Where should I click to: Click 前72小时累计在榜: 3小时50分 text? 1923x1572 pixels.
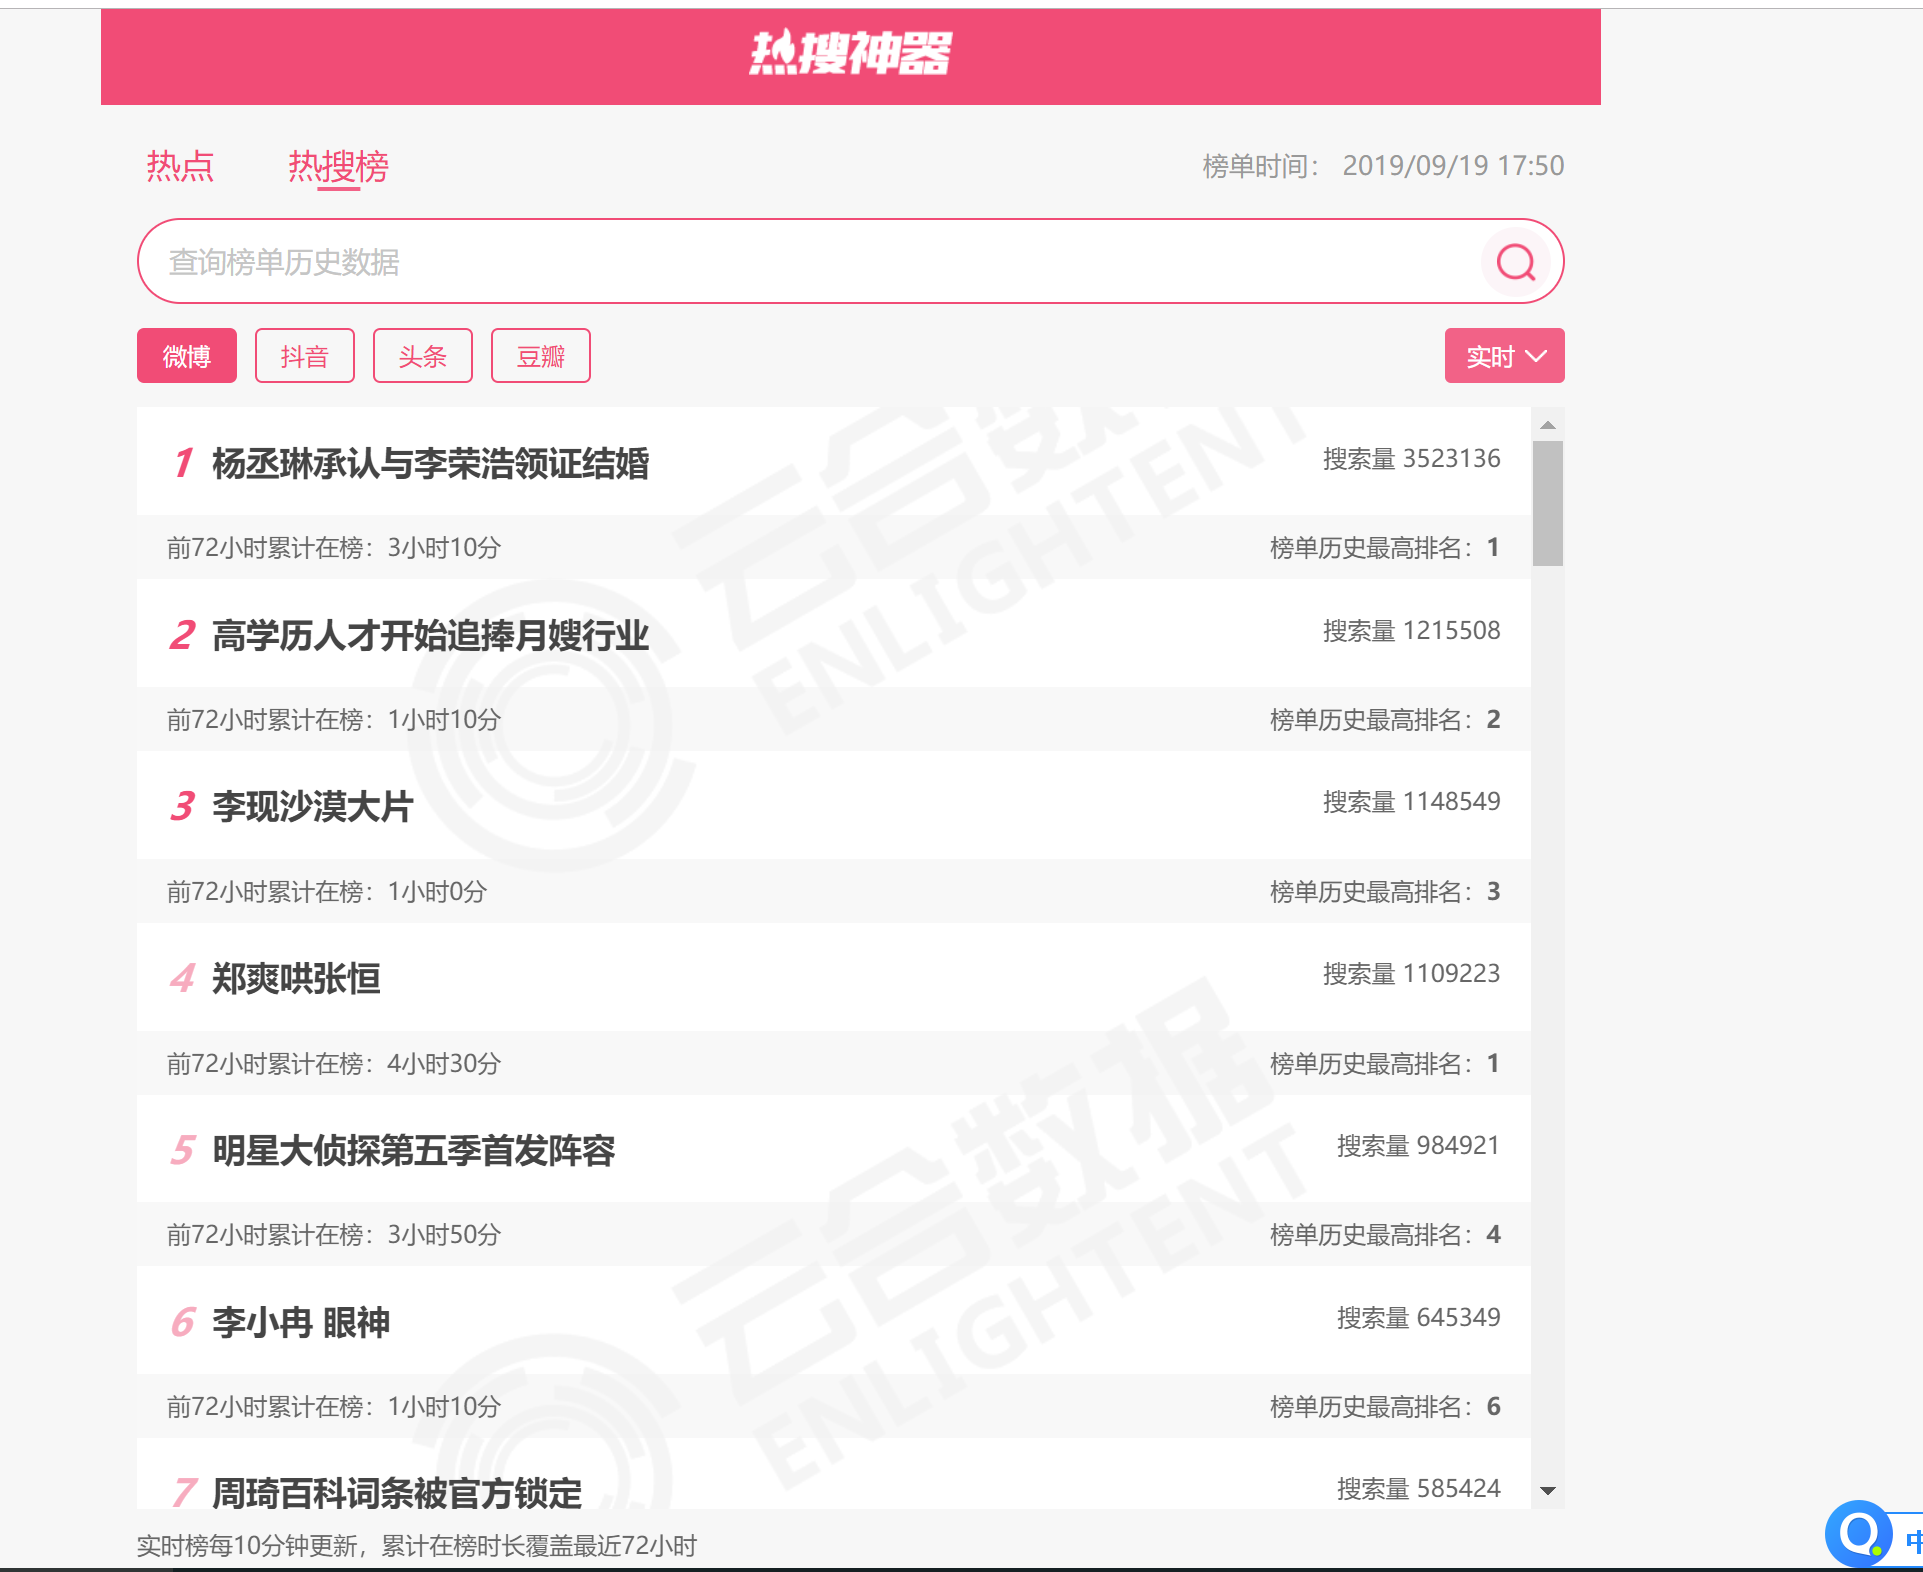pos(334,1235)
